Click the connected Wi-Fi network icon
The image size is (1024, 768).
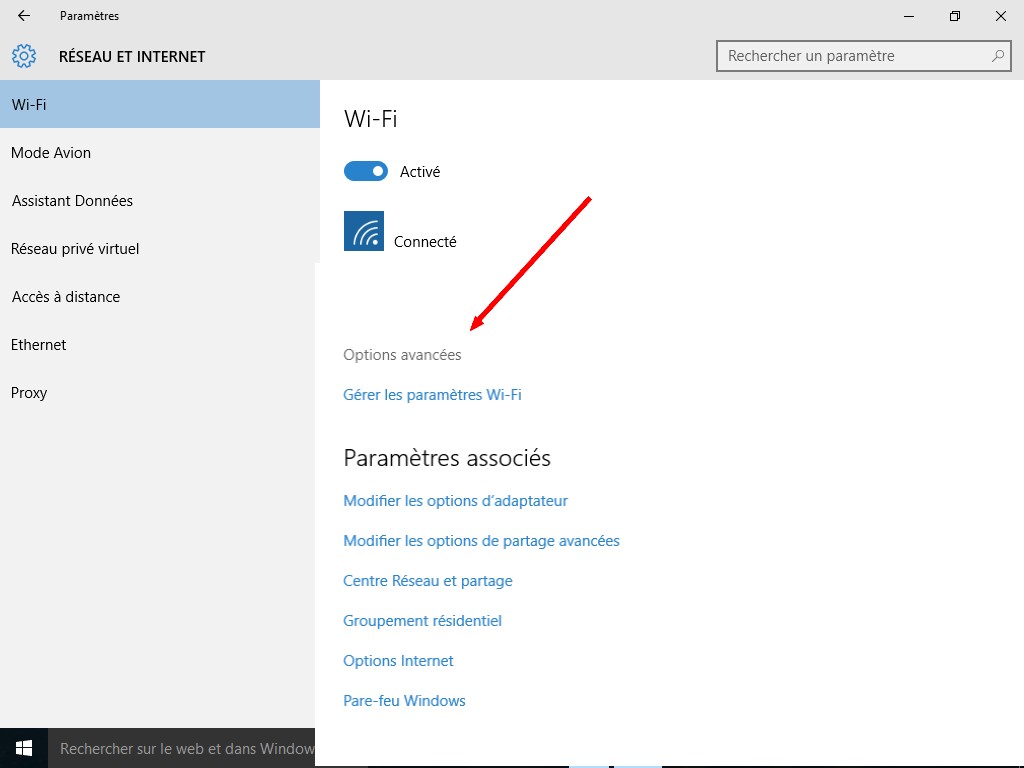click(x=364, y=231)
